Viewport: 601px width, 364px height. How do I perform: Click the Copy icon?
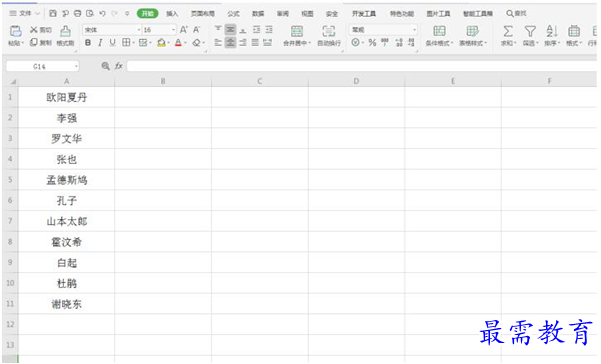click(x=34, y=42)
